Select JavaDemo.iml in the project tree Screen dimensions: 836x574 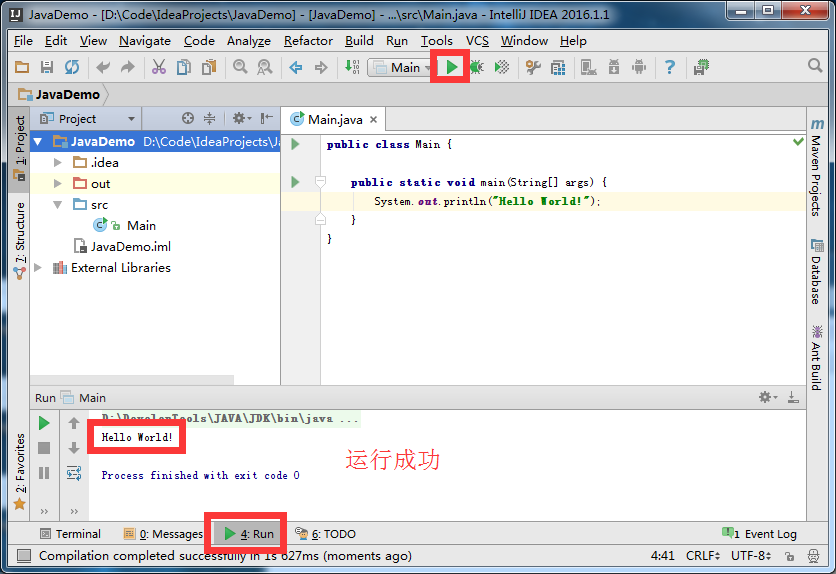click(x=130, y=247)
